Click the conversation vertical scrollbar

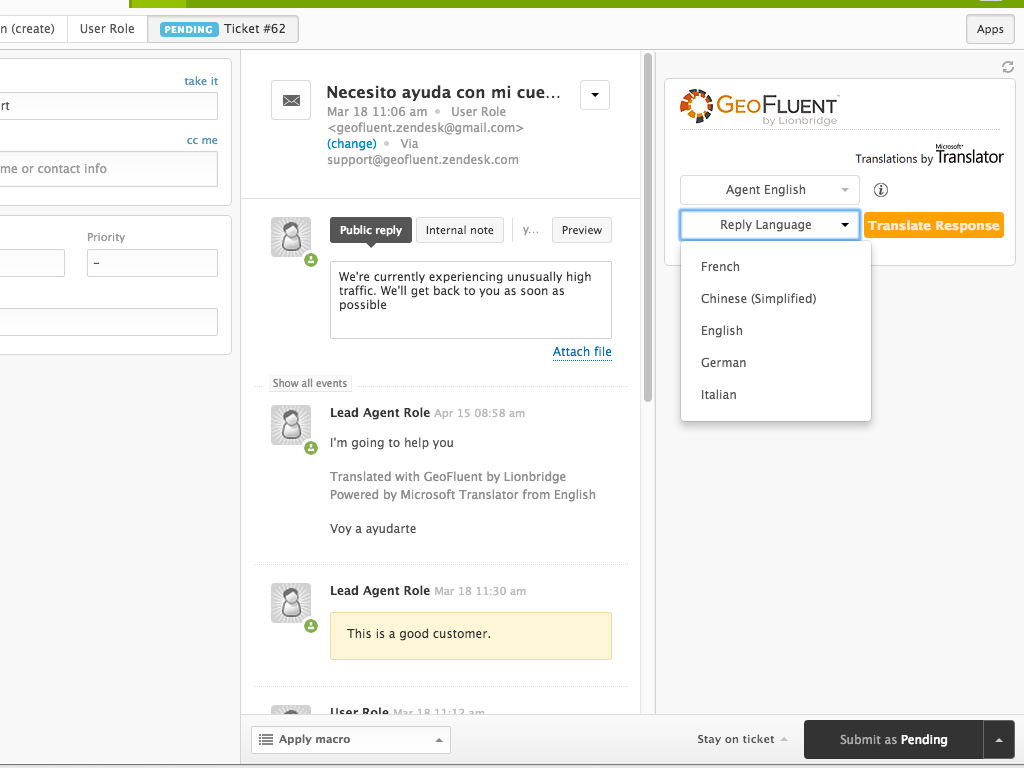(x=648, y=229)
